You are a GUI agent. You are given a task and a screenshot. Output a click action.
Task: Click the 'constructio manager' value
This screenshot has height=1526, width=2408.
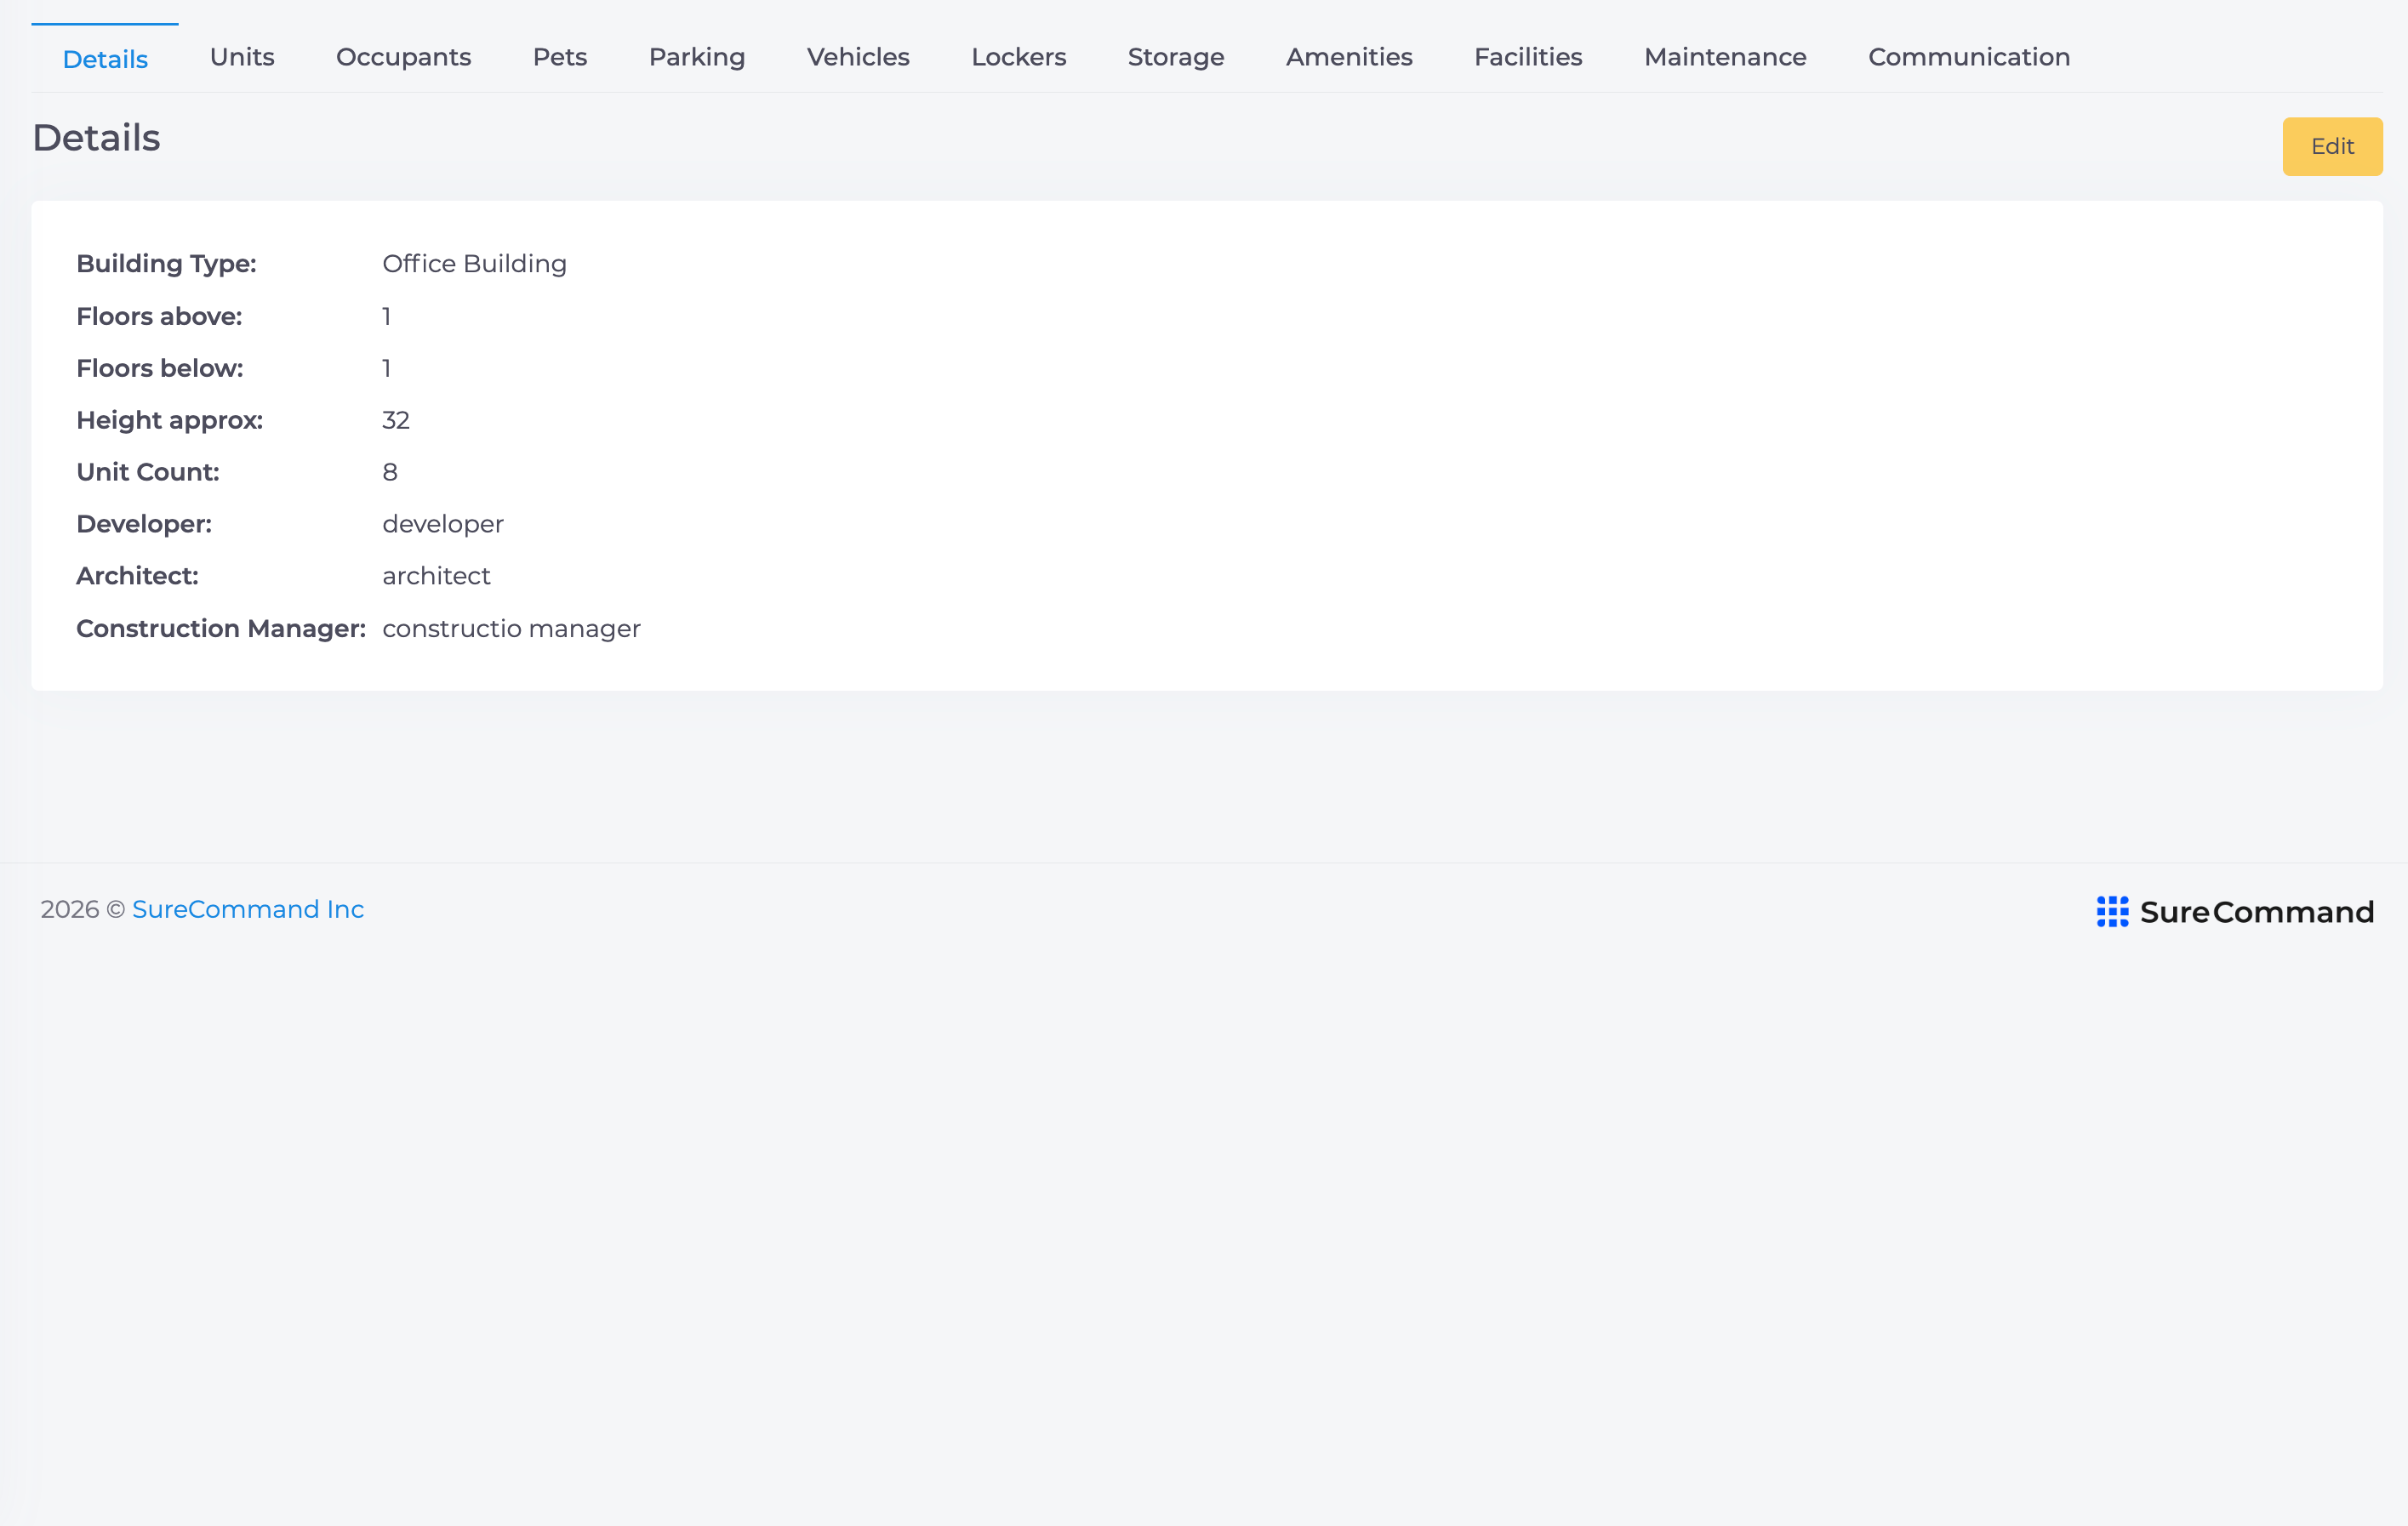[x=511, y=629]
